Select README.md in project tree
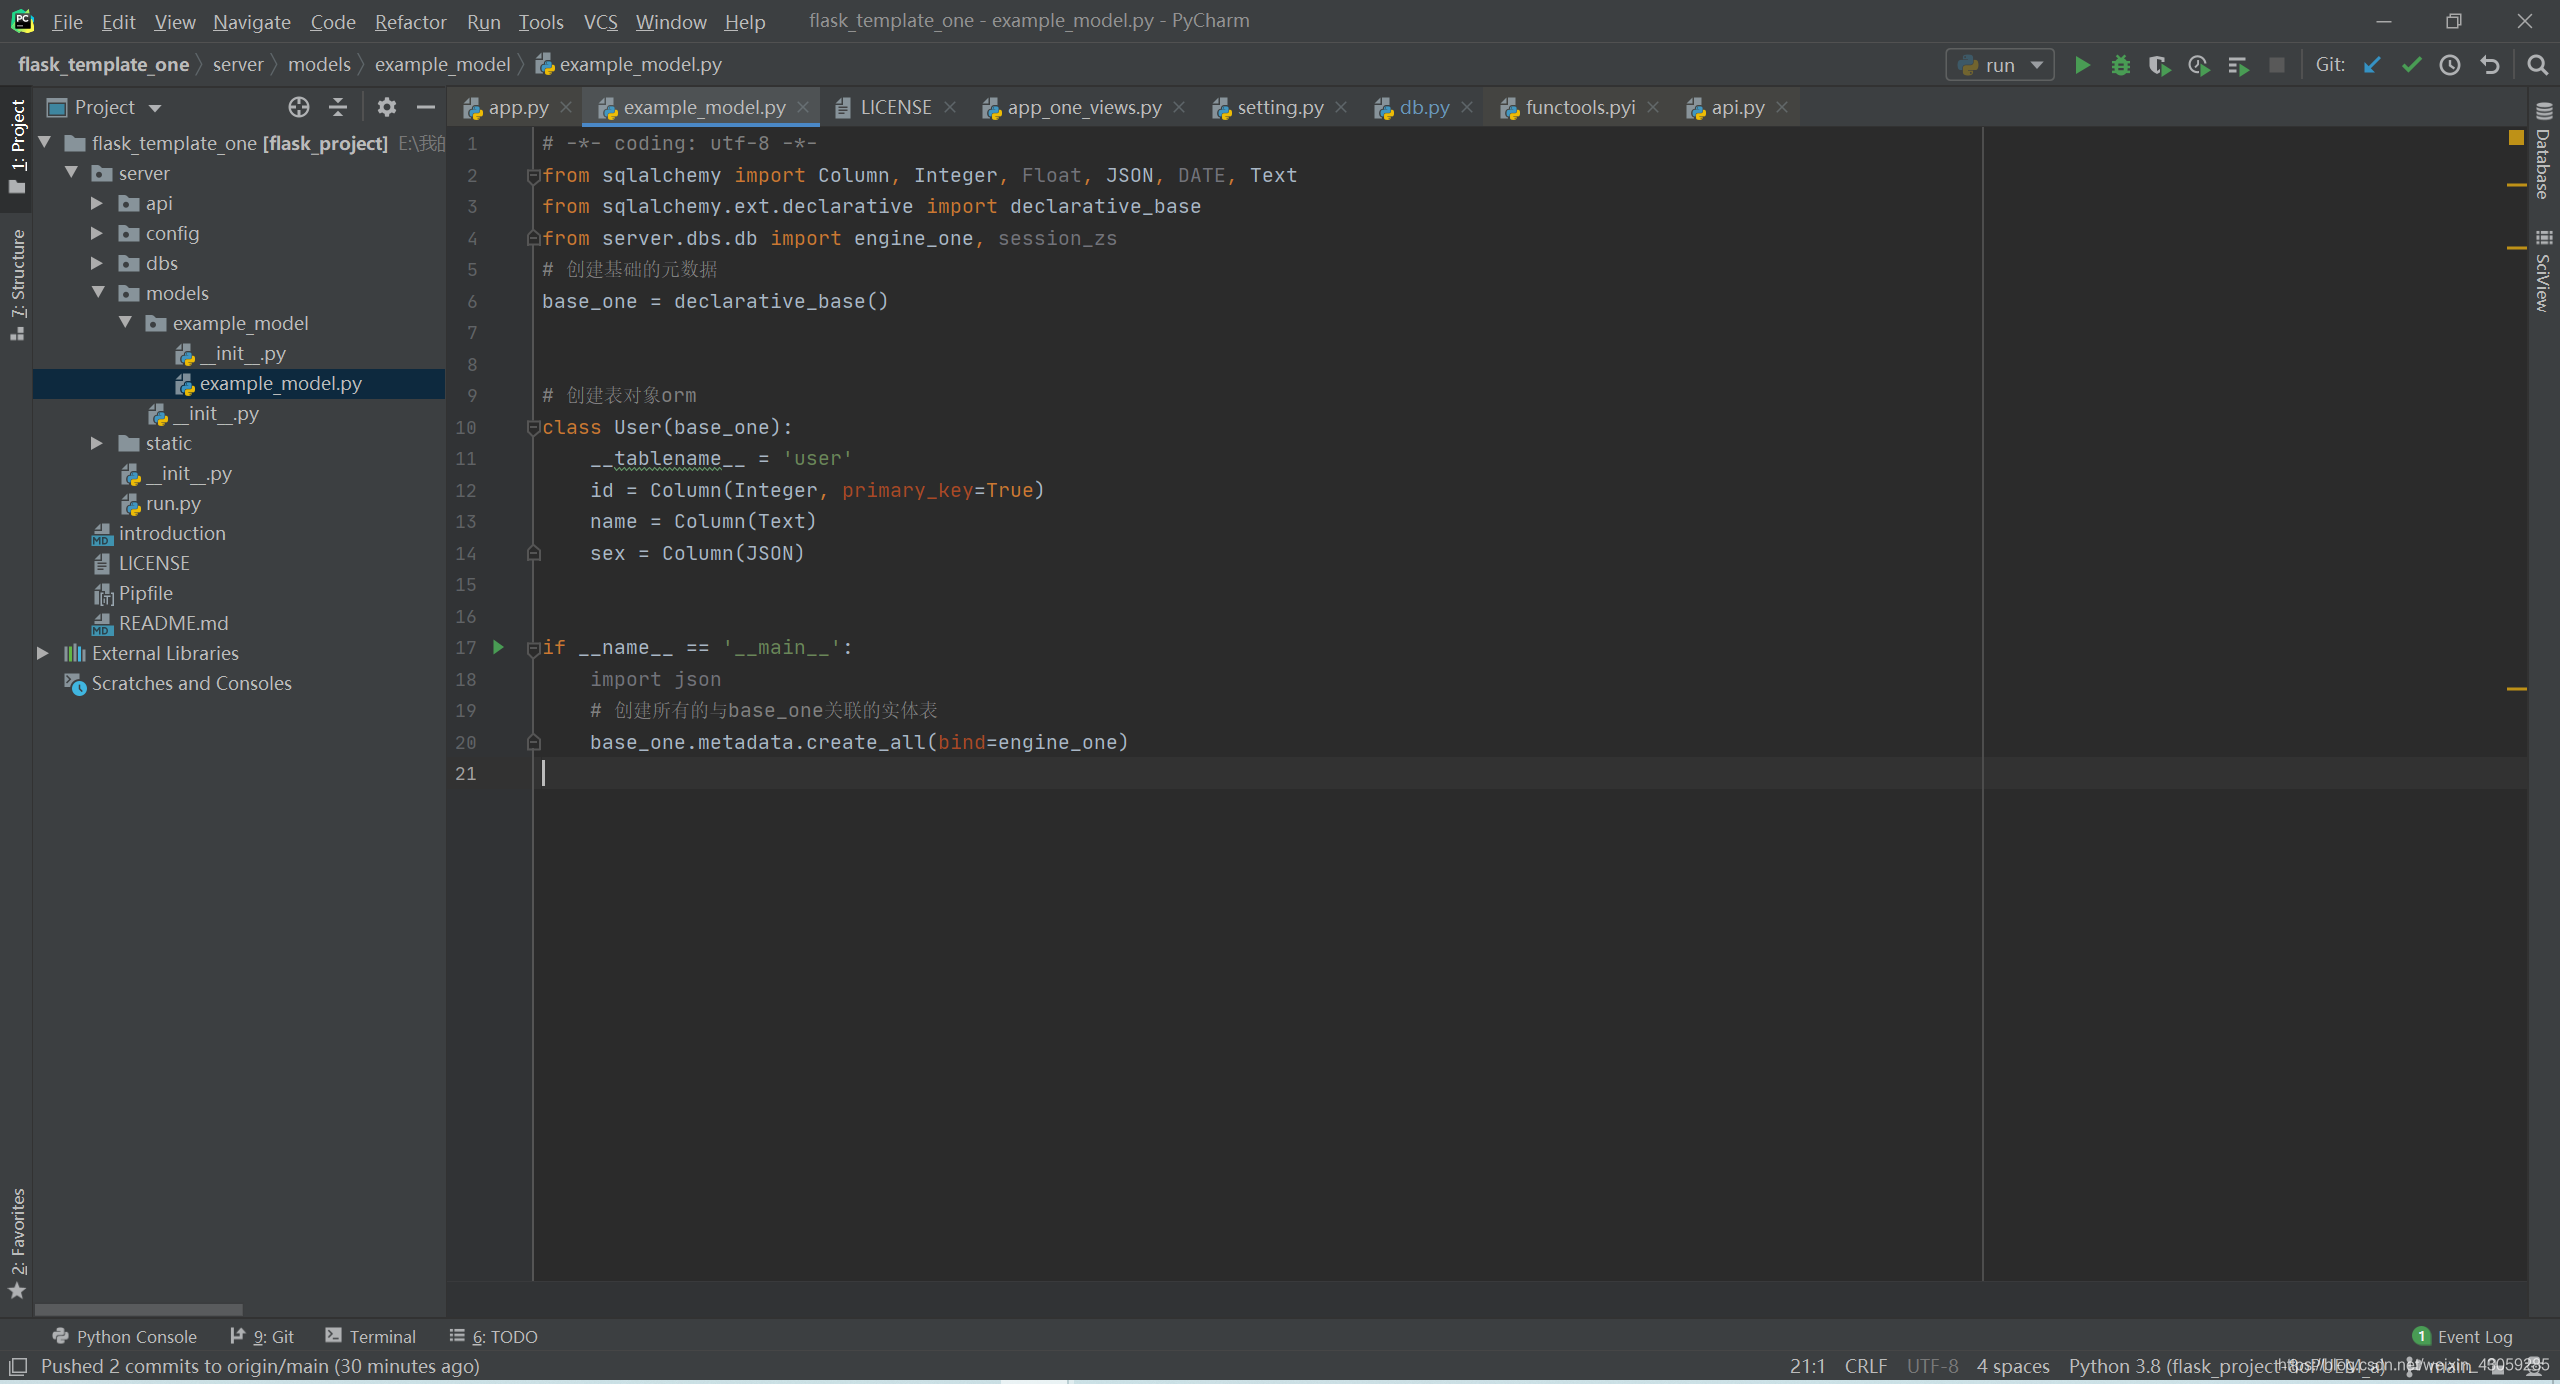 (173, 623)
